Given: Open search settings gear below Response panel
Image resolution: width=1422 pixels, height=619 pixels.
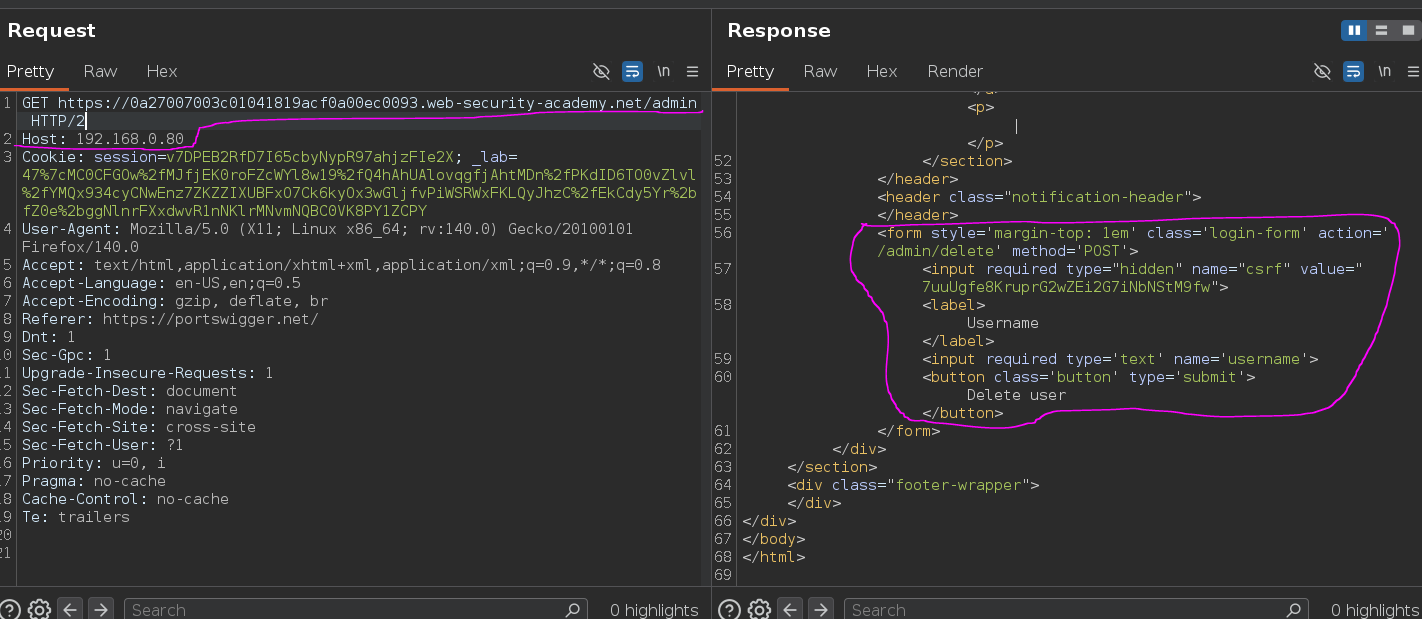Looking at the screenshot, I should pyautogui.click(x=759, y=609).
